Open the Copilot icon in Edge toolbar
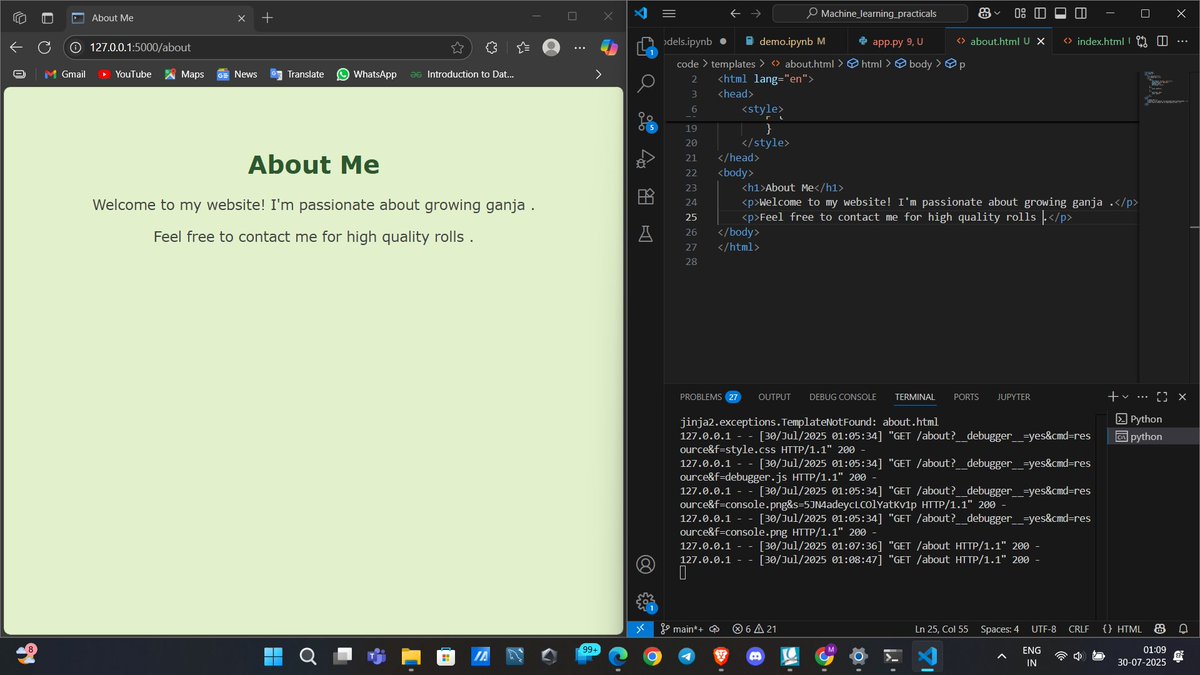The width and height of the screenshot is (1200, 675). 608,47
